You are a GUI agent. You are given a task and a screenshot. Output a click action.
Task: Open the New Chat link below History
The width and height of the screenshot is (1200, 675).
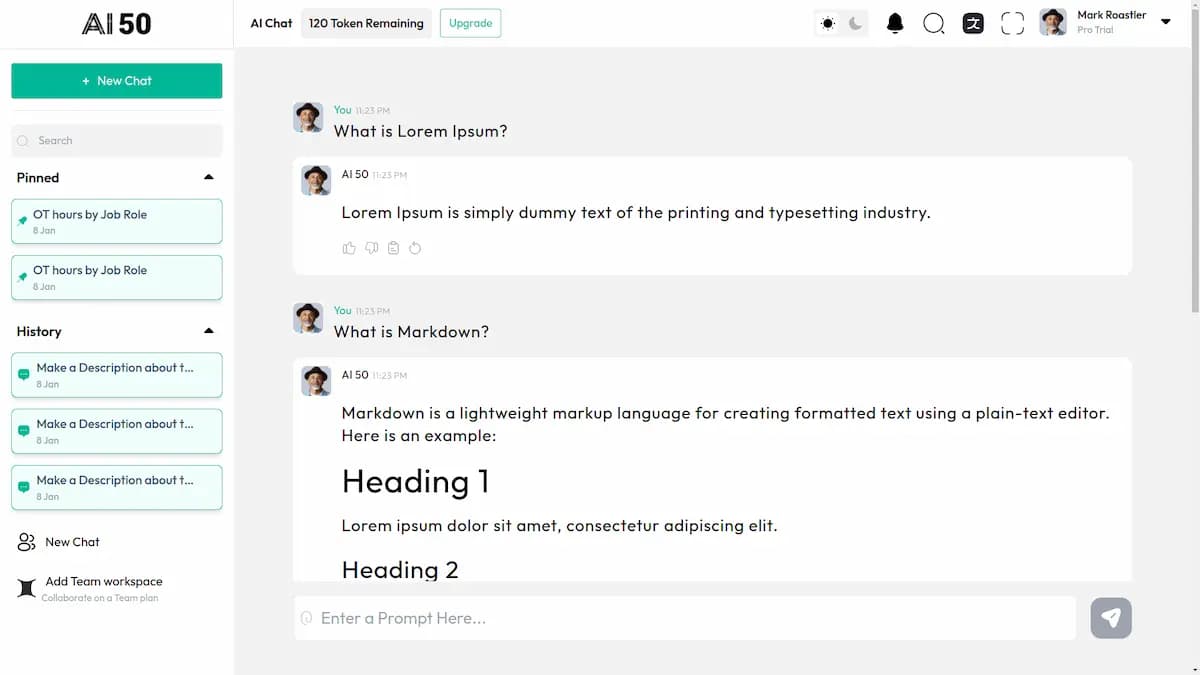[72, 542]
